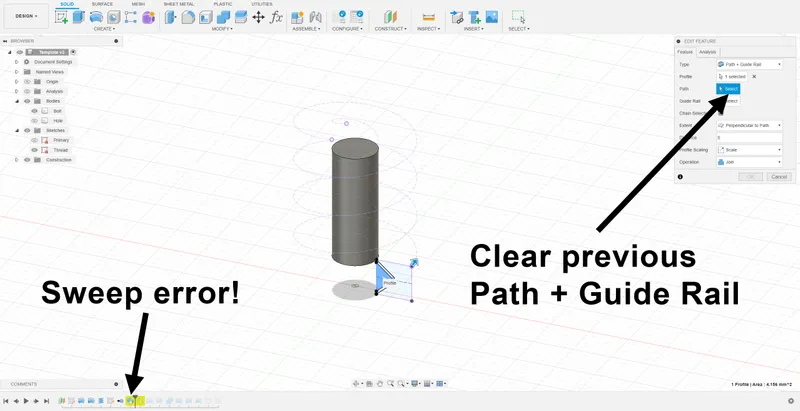Select the Fillet tool
800x411 pixels.
click(188, 17)
